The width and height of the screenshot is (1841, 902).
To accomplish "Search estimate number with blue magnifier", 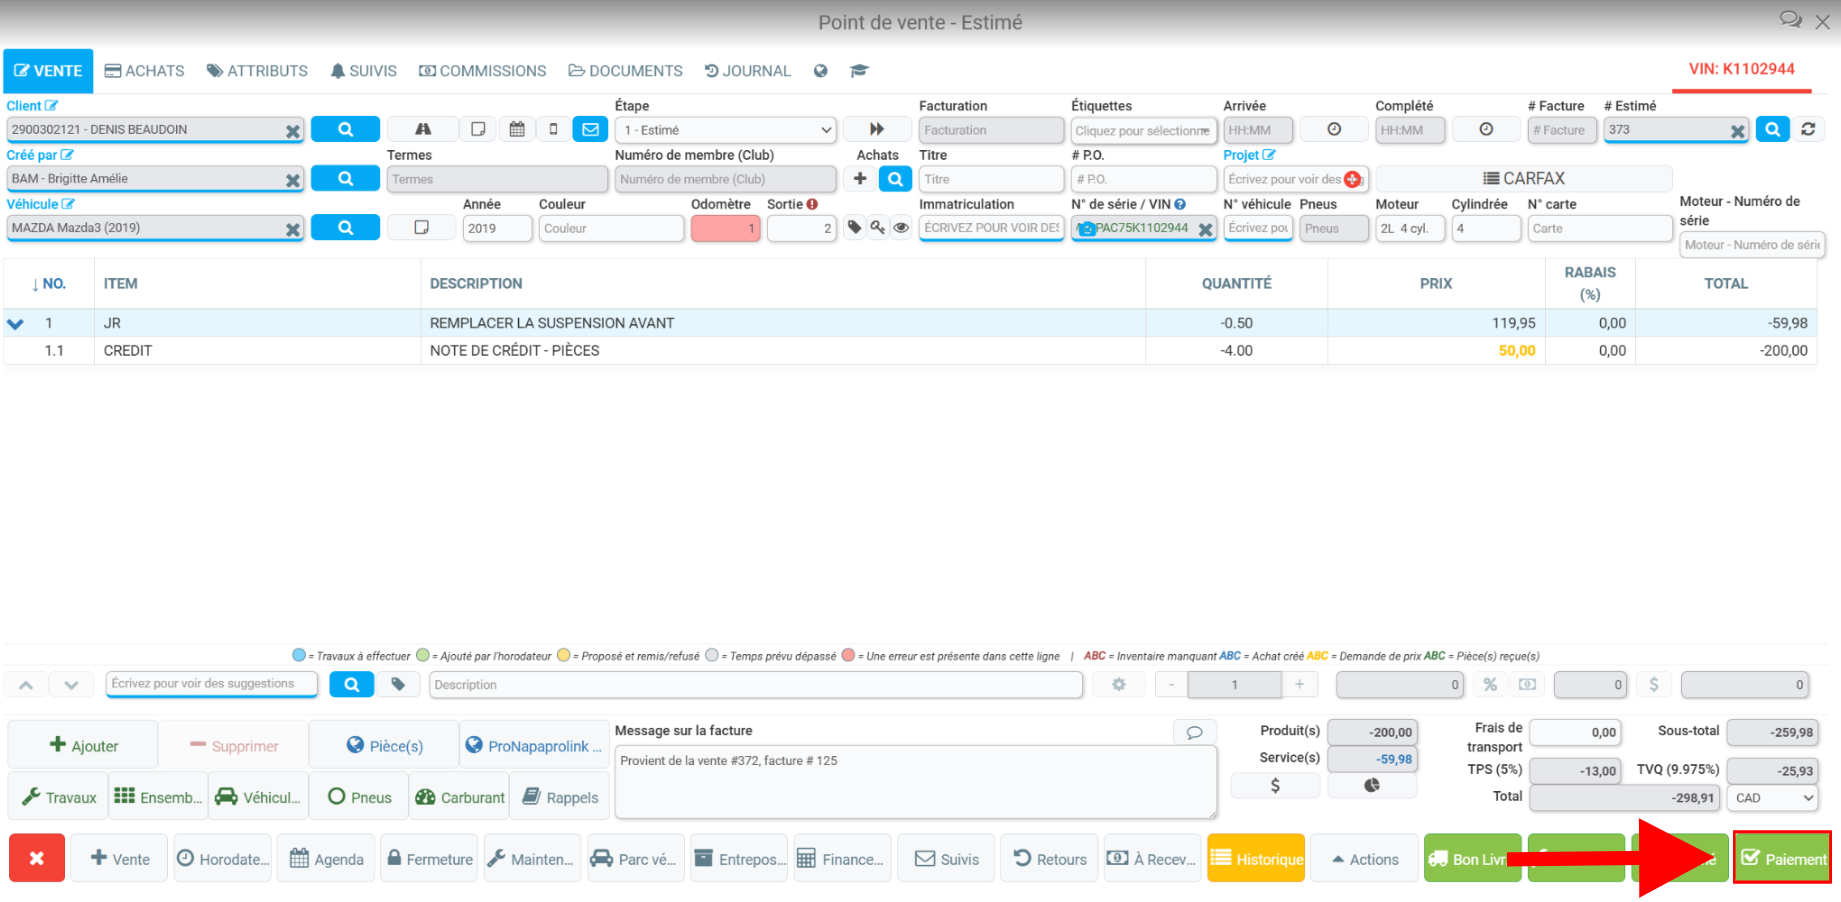I will point(1772,129).
